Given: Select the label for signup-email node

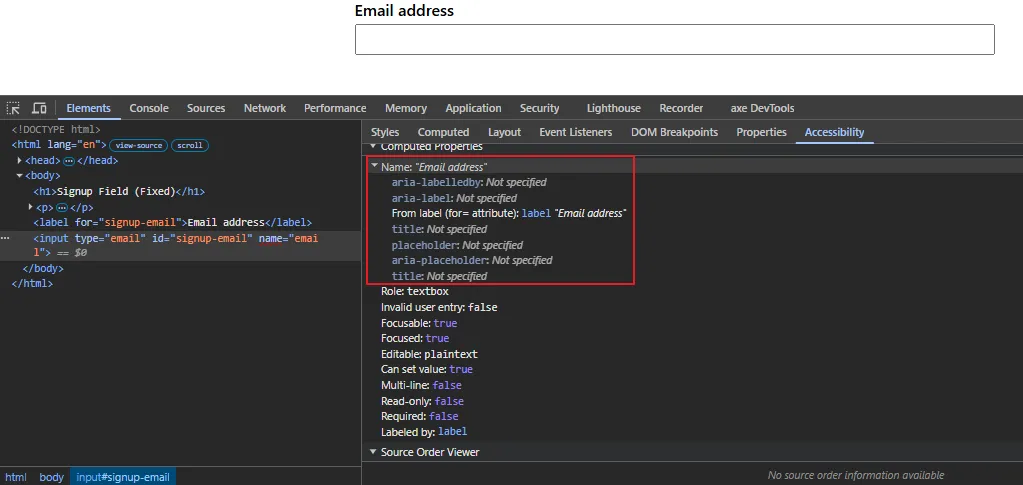Looking at the screenshot, I should click(173, 223).
